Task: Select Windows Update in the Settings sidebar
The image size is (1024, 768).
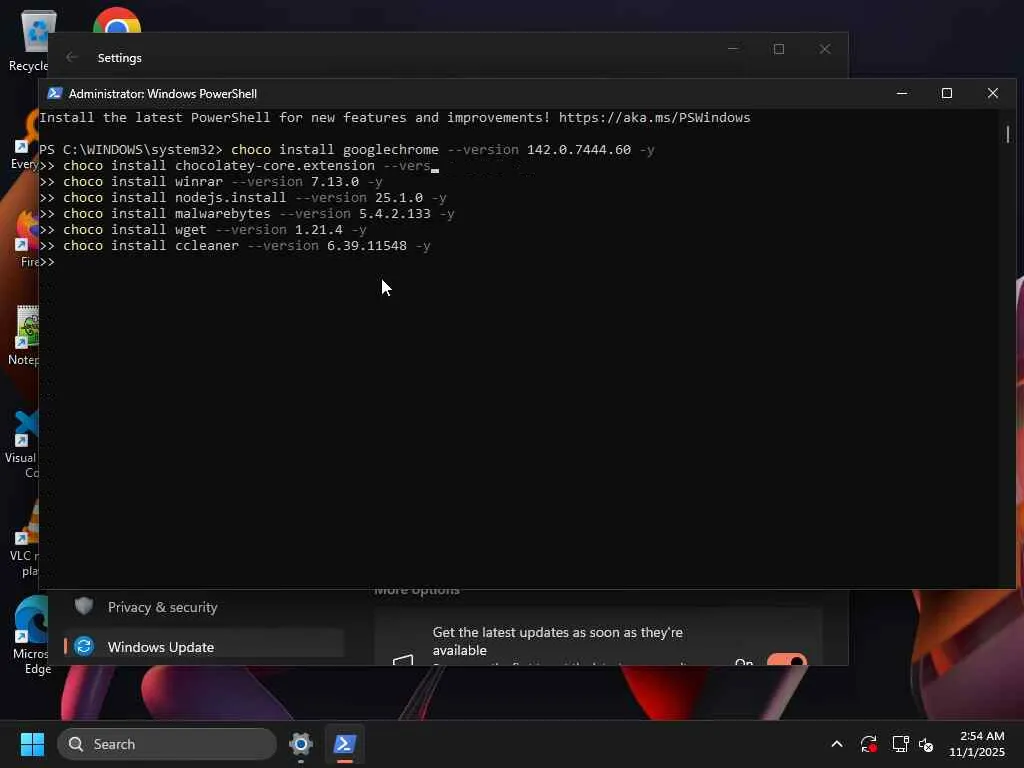Action: (x=204, y=647)
